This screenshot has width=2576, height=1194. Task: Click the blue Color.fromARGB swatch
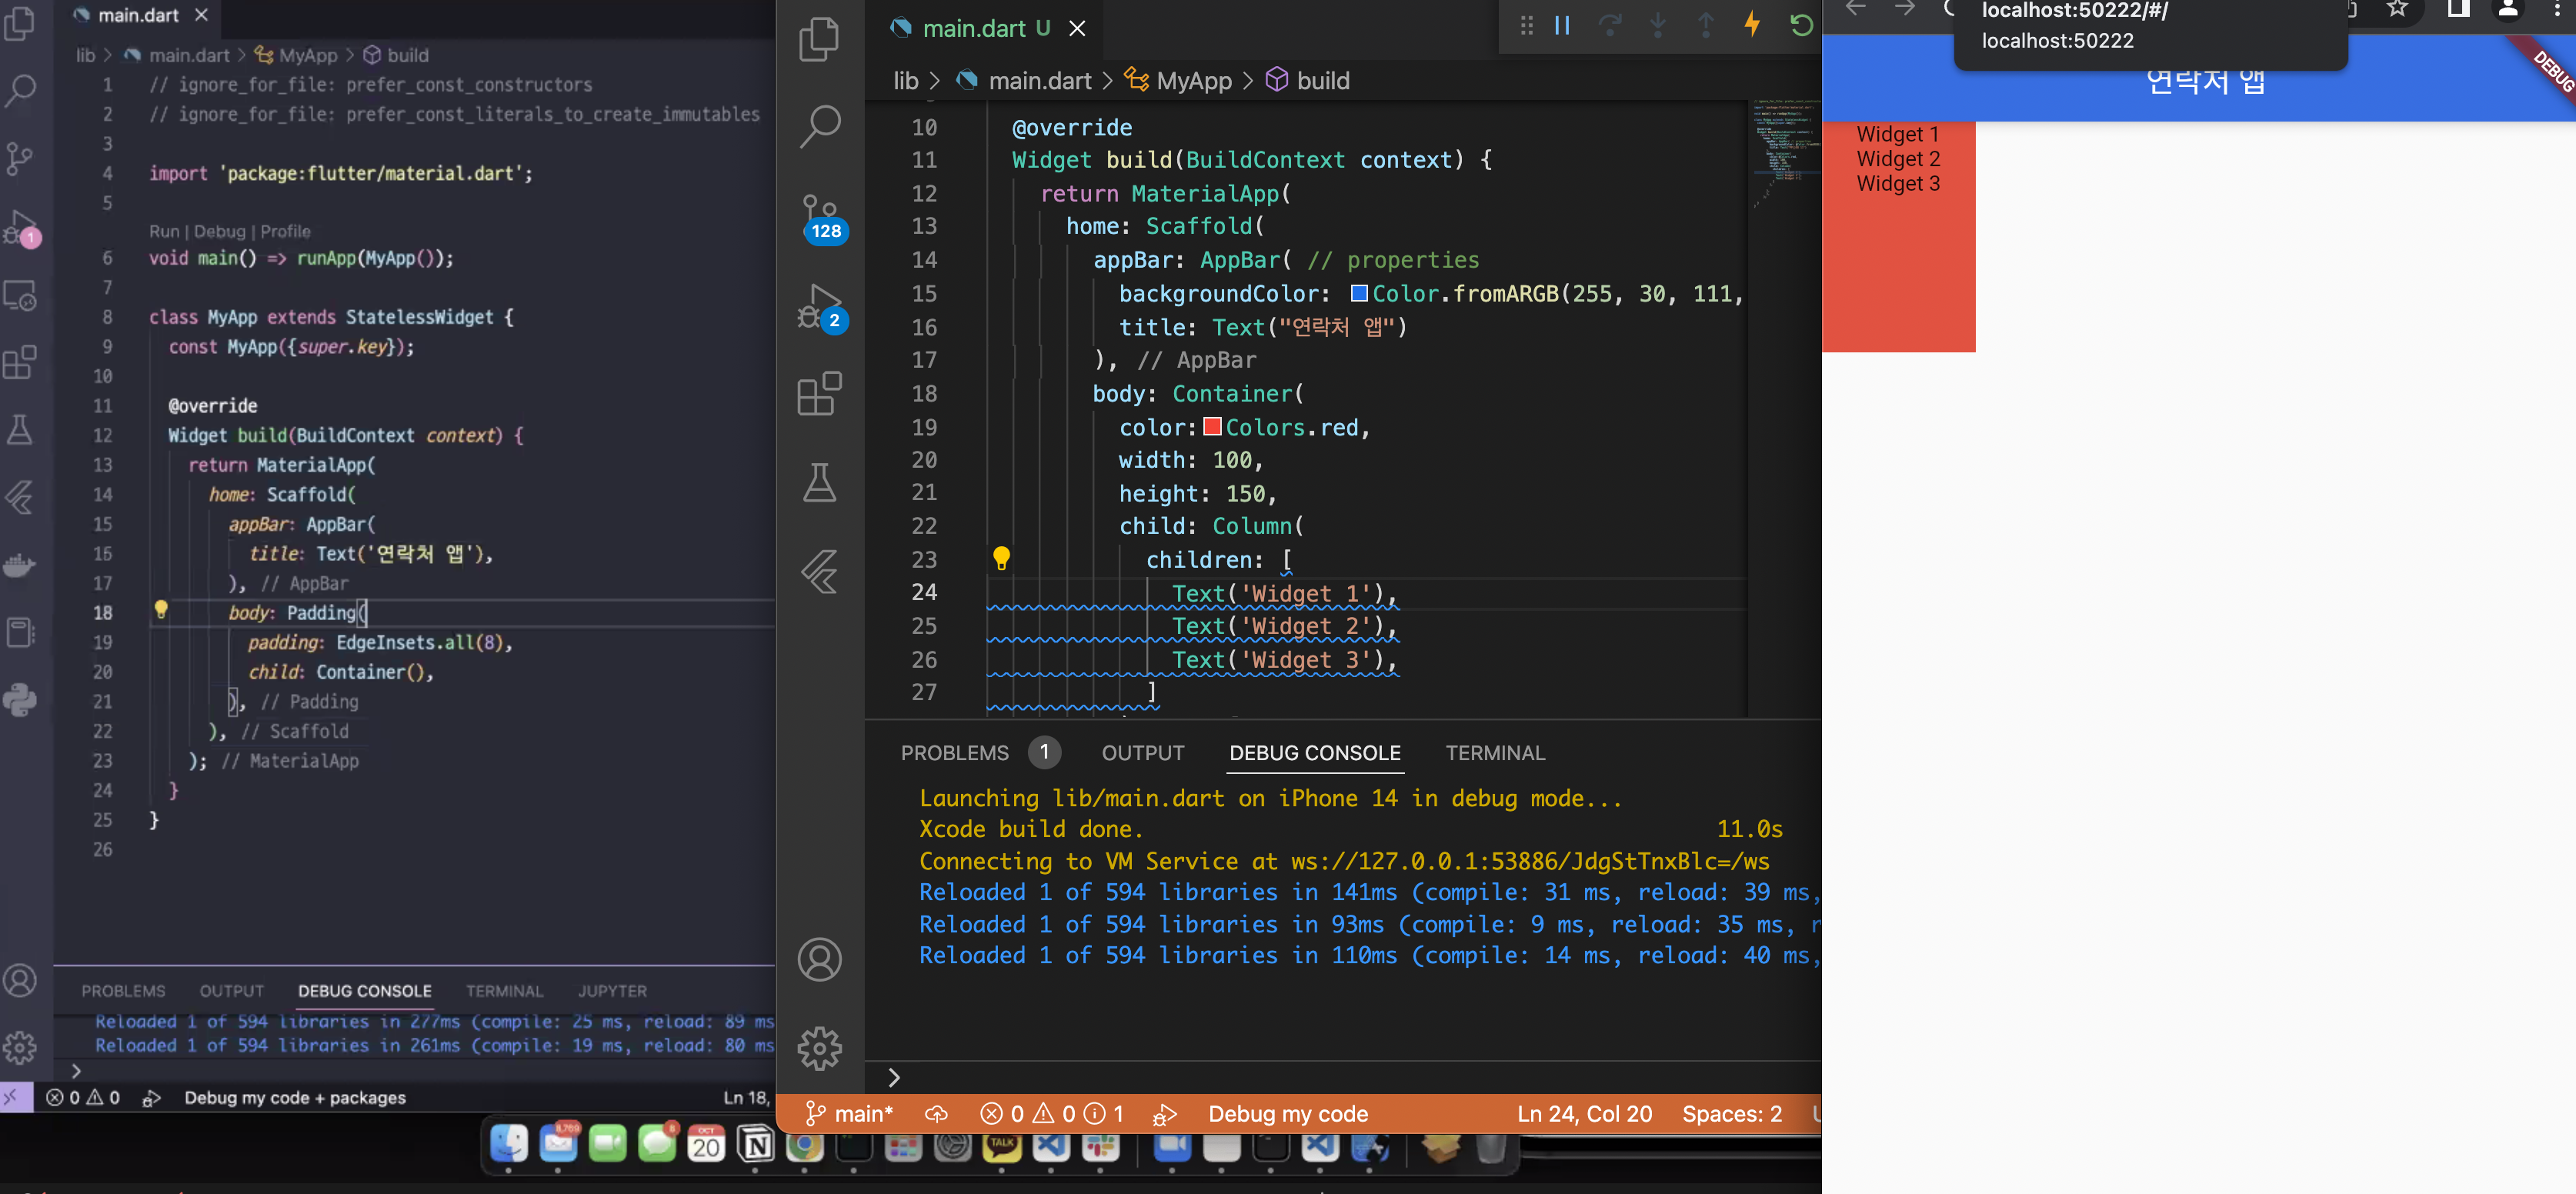pyautogui.click(x=1359, y=293)
